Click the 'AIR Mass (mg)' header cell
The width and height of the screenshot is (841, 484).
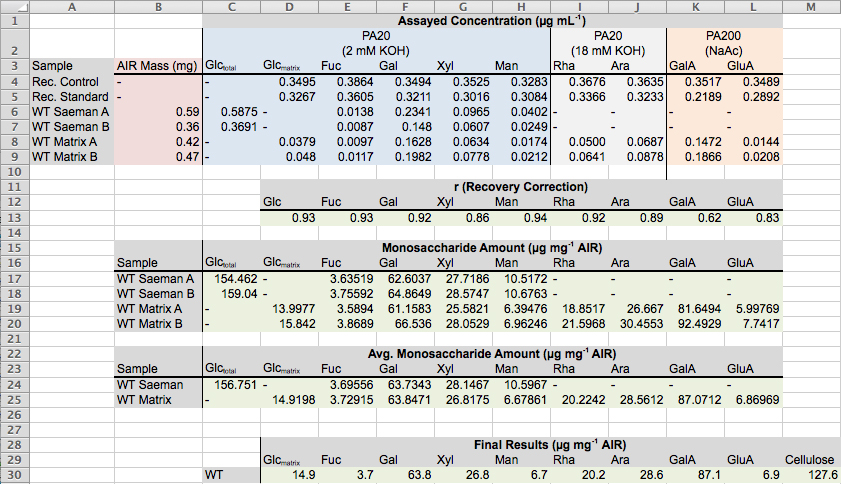coord(158,66)
